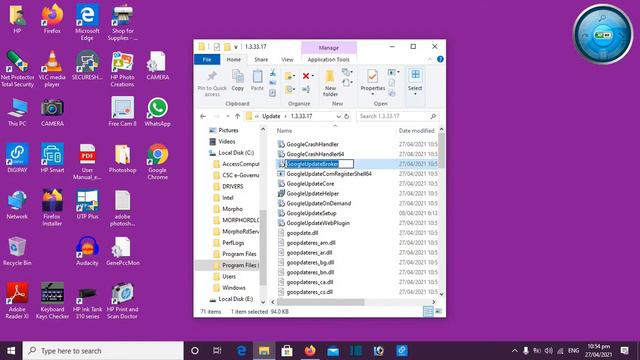Open This PC desktop icon

17,111
